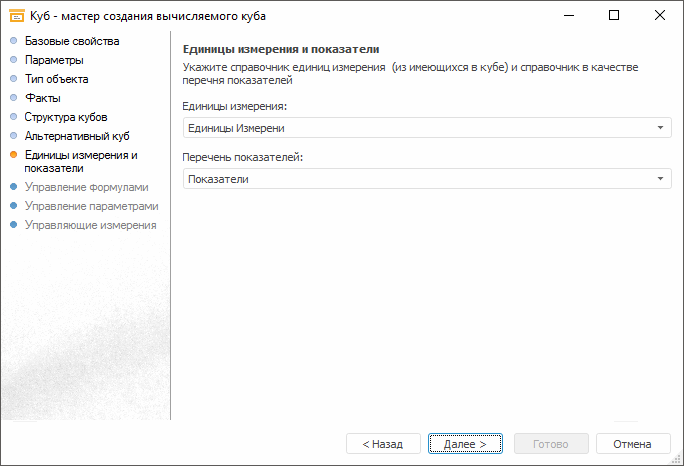Click the Управление параметрами step
The width and height of the screenshot is (684, 466).
coord(91,206)
